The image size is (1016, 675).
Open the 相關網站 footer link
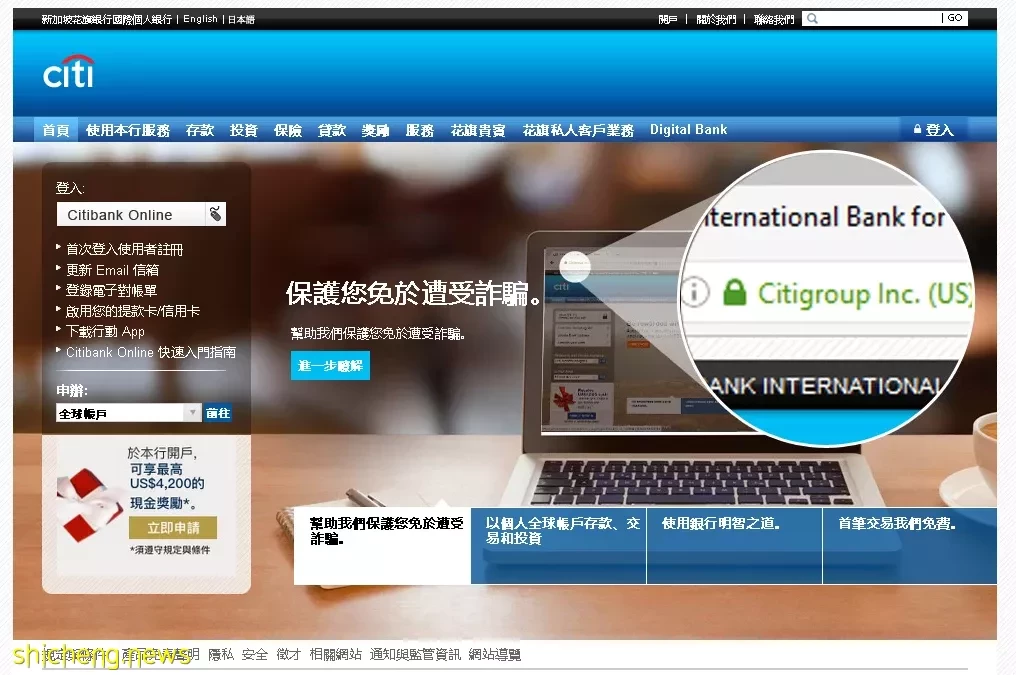pyautogui.click(x=336, y=655)
